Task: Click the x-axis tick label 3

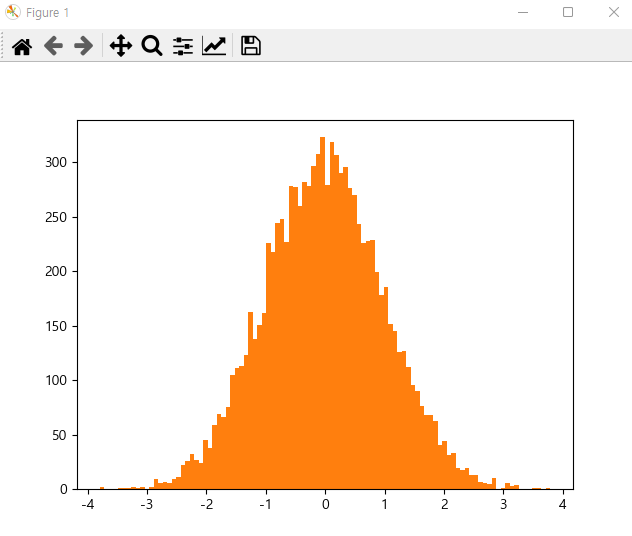Action: (503, 504)
